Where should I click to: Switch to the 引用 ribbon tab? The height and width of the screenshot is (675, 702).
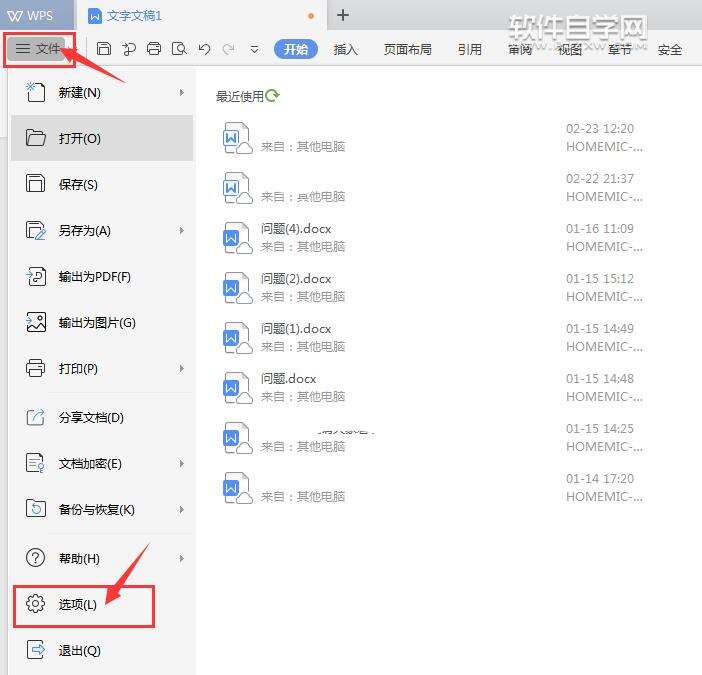pyautogui.click(x=470, y=49)
